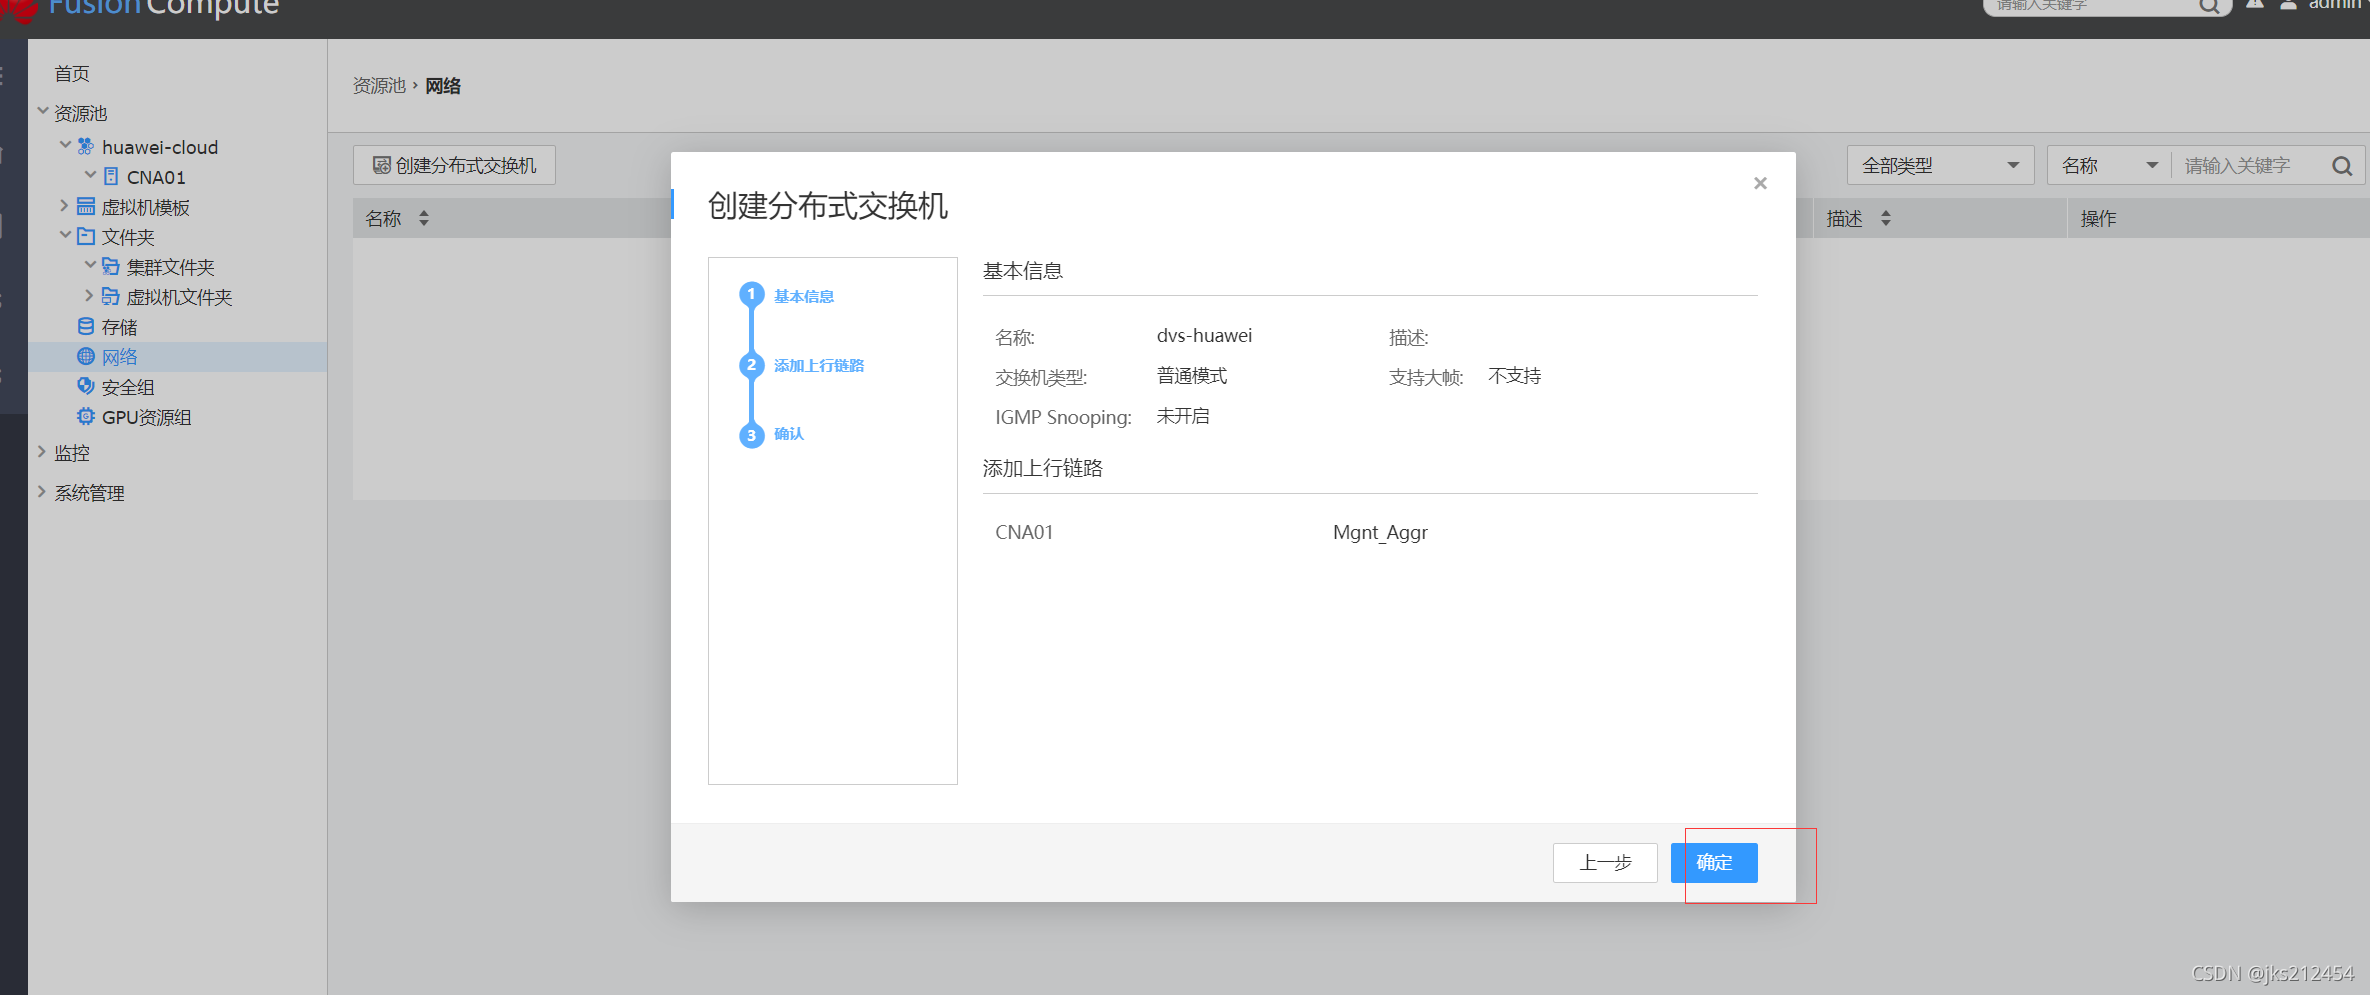Select the 存储 storage icon in sidebar
This screenshot has width=2370, height=995.
pos(85,326)
